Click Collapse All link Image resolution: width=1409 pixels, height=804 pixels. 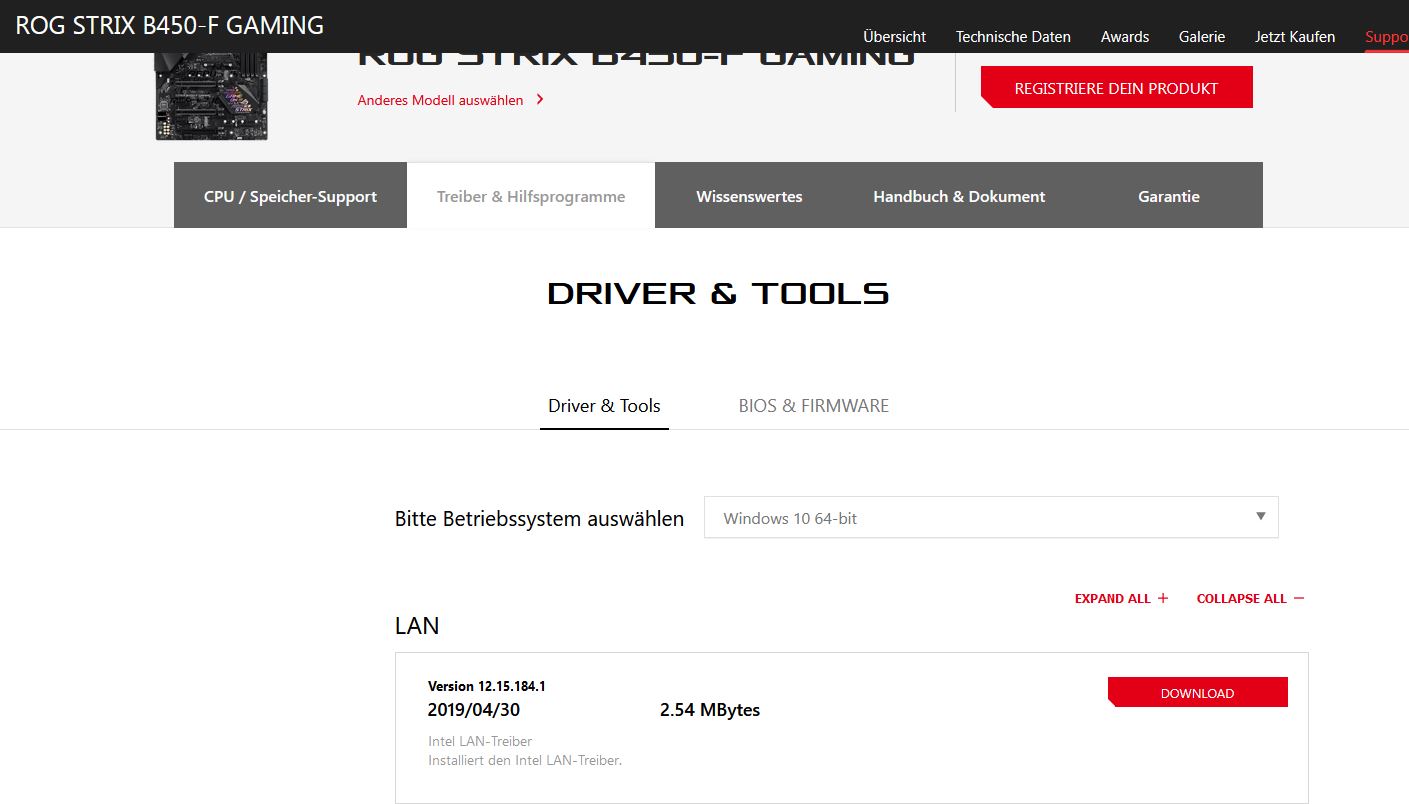click(1250, 598)
